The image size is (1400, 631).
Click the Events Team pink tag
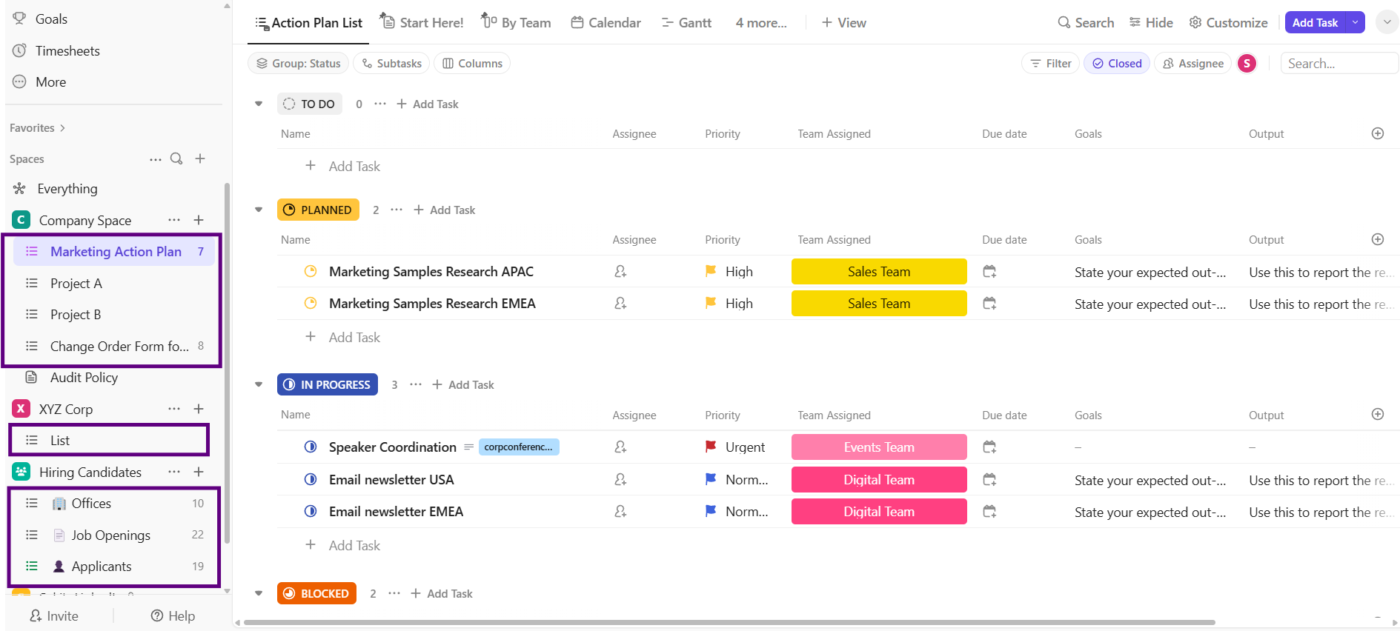[x=878, y=447]
